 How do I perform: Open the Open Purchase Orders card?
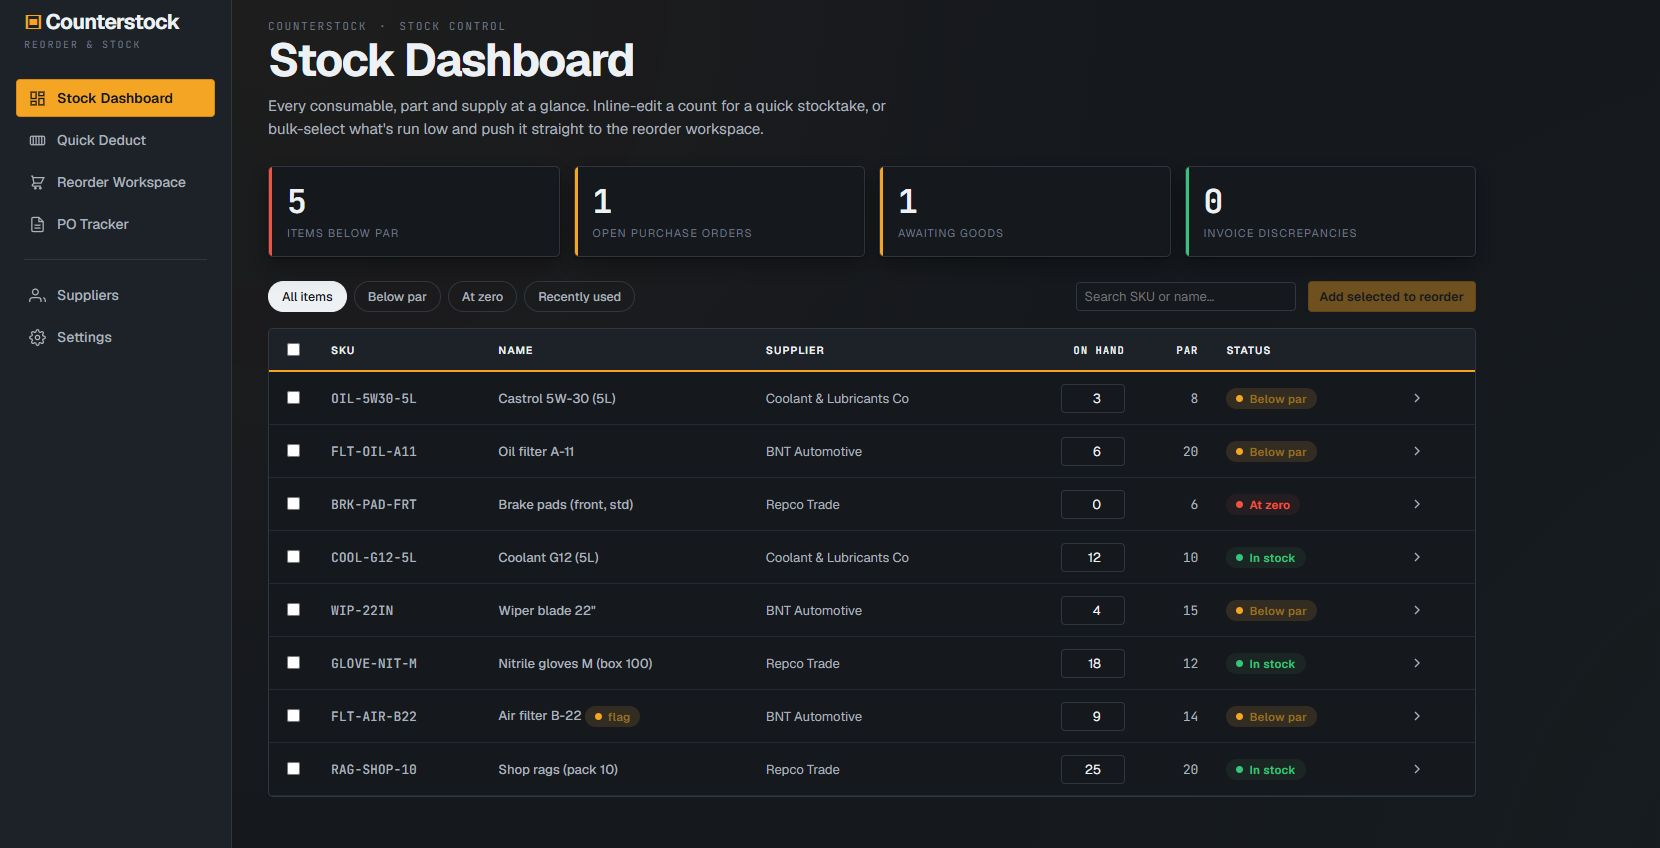tap(719, 211)
